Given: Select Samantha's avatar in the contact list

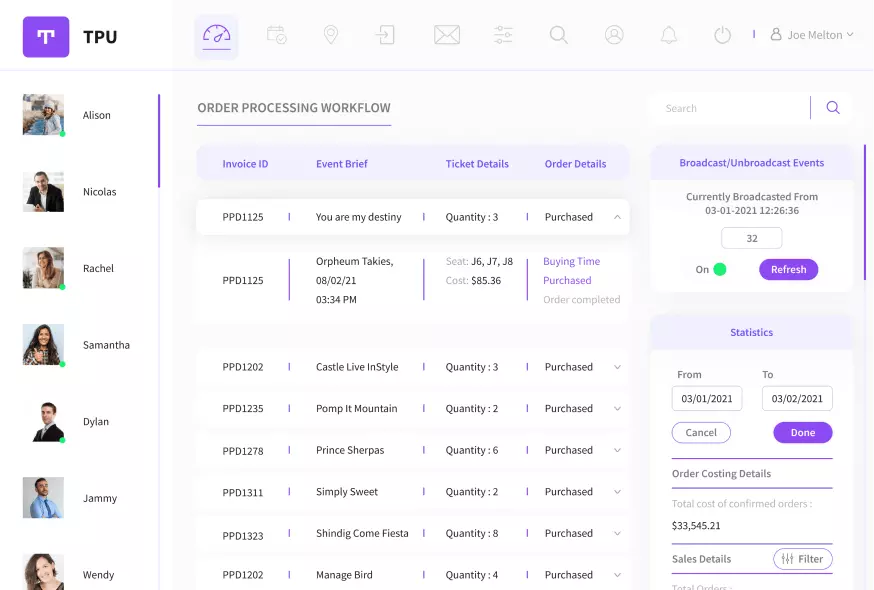Looking at the screenshot, I should tap(43, 344).
